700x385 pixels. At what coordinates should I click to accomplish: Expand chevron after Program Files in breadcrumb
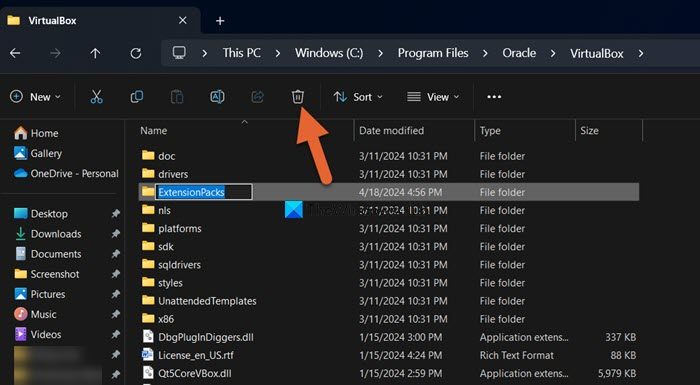(x=485, y=54)
